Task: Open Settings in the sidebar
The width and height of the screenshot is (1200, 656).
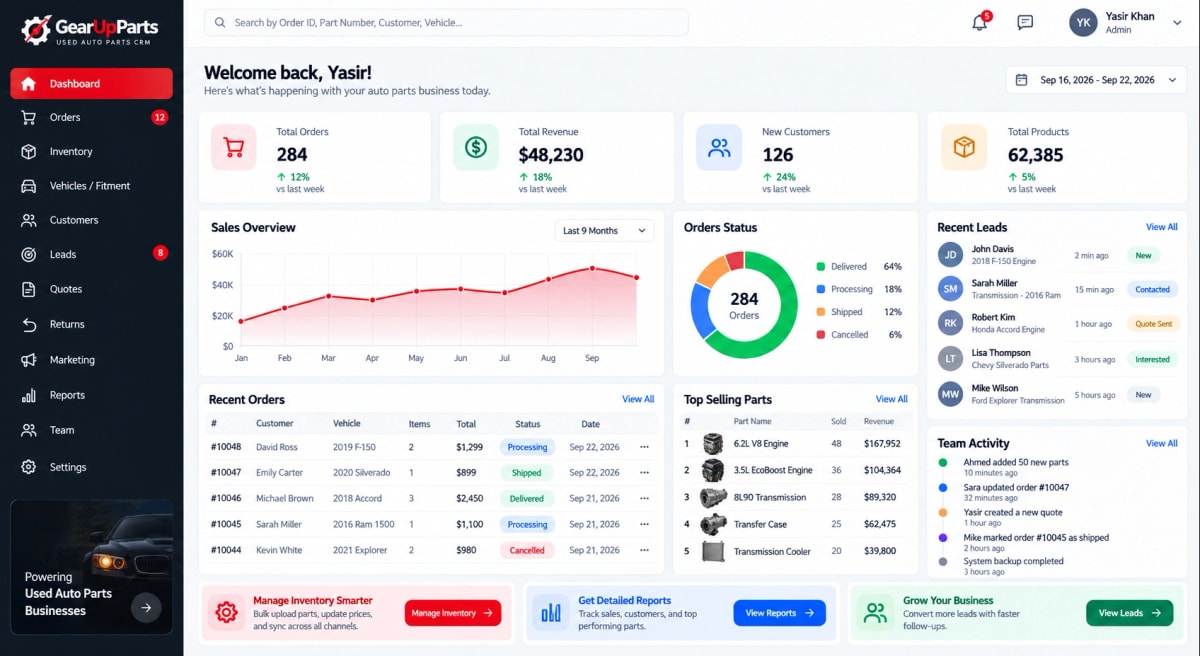Action: pyautogui.click(x=91, y=467)
